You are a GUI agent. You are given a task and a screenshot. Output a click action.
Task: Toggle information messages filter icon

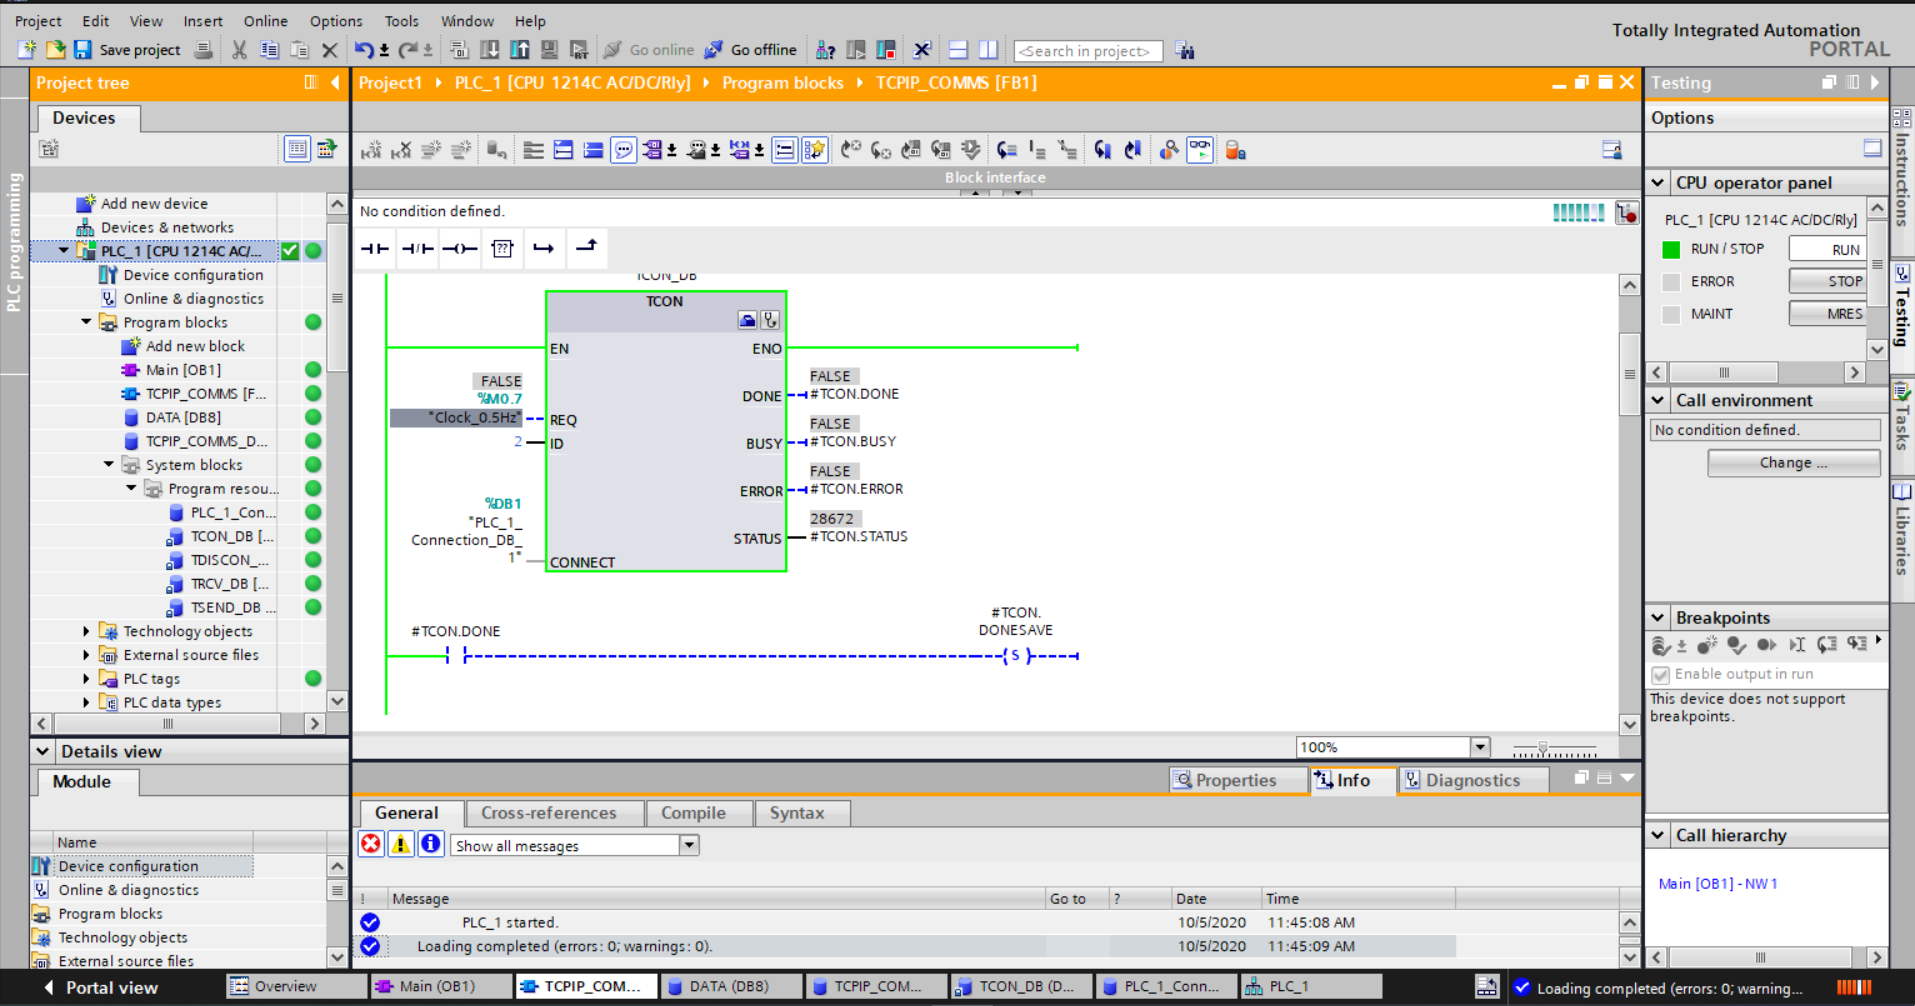431,844
